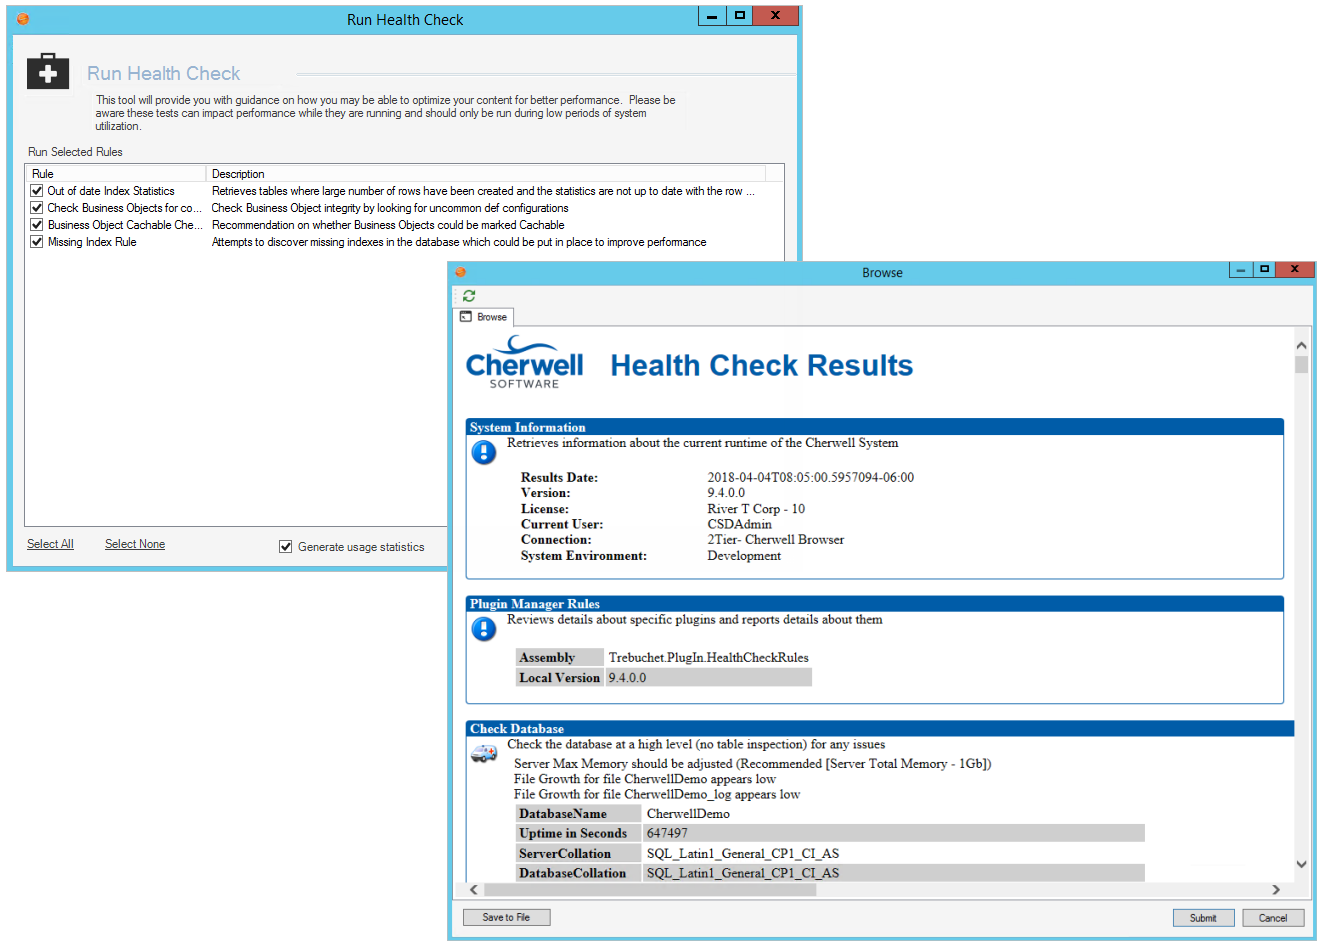1321x945 pixels.
Task: Click the CSDAdmin current user value
Action: 740,524
